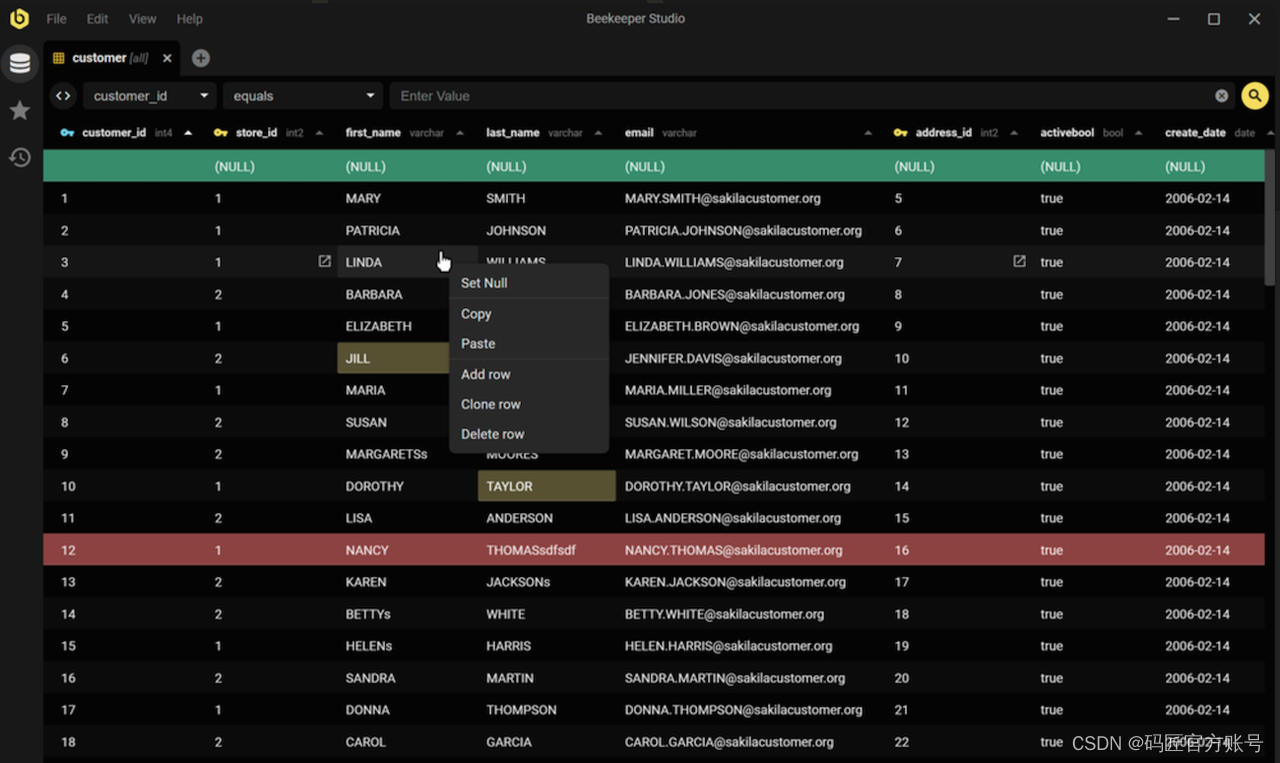Open the customer_id filter column dropdown
This screenshot has height=763, width=1280.
pos(149,96)
